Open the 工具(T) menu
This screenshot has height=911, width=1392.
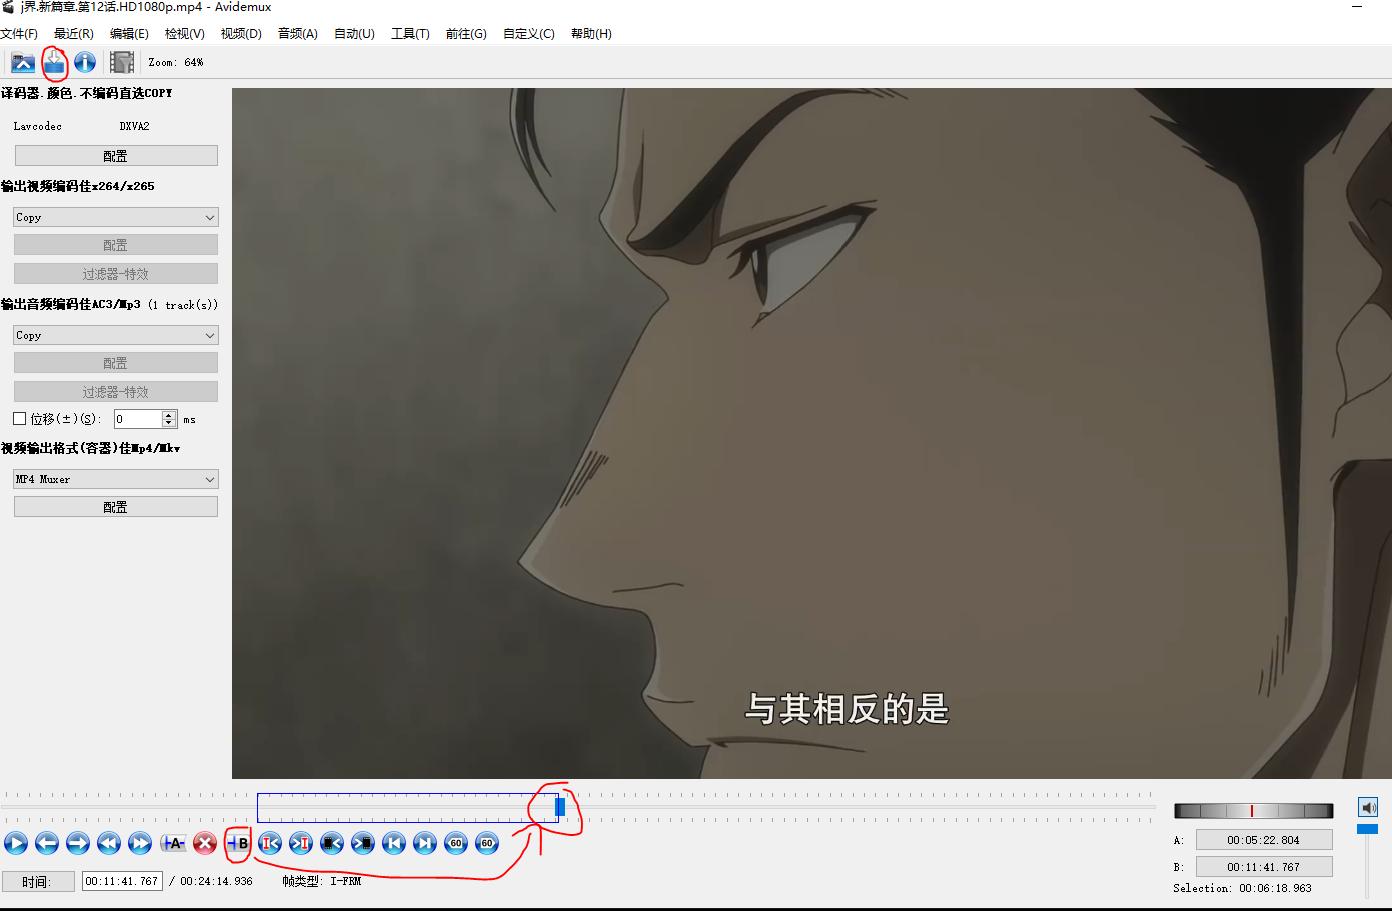[x=409, y=33]
